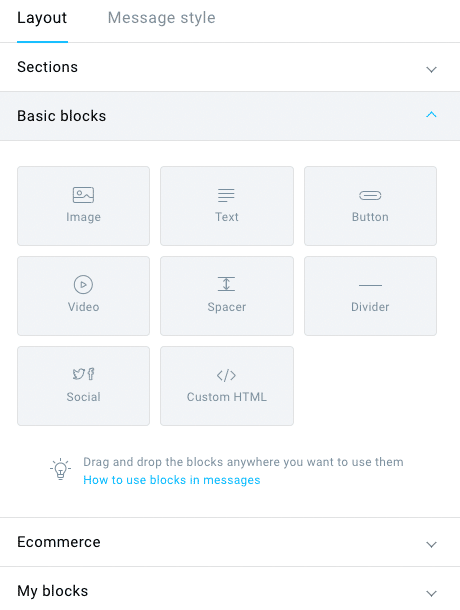Collapse the Basic blocks chevron
460x610 pixels.
click(x=431, y=114)
